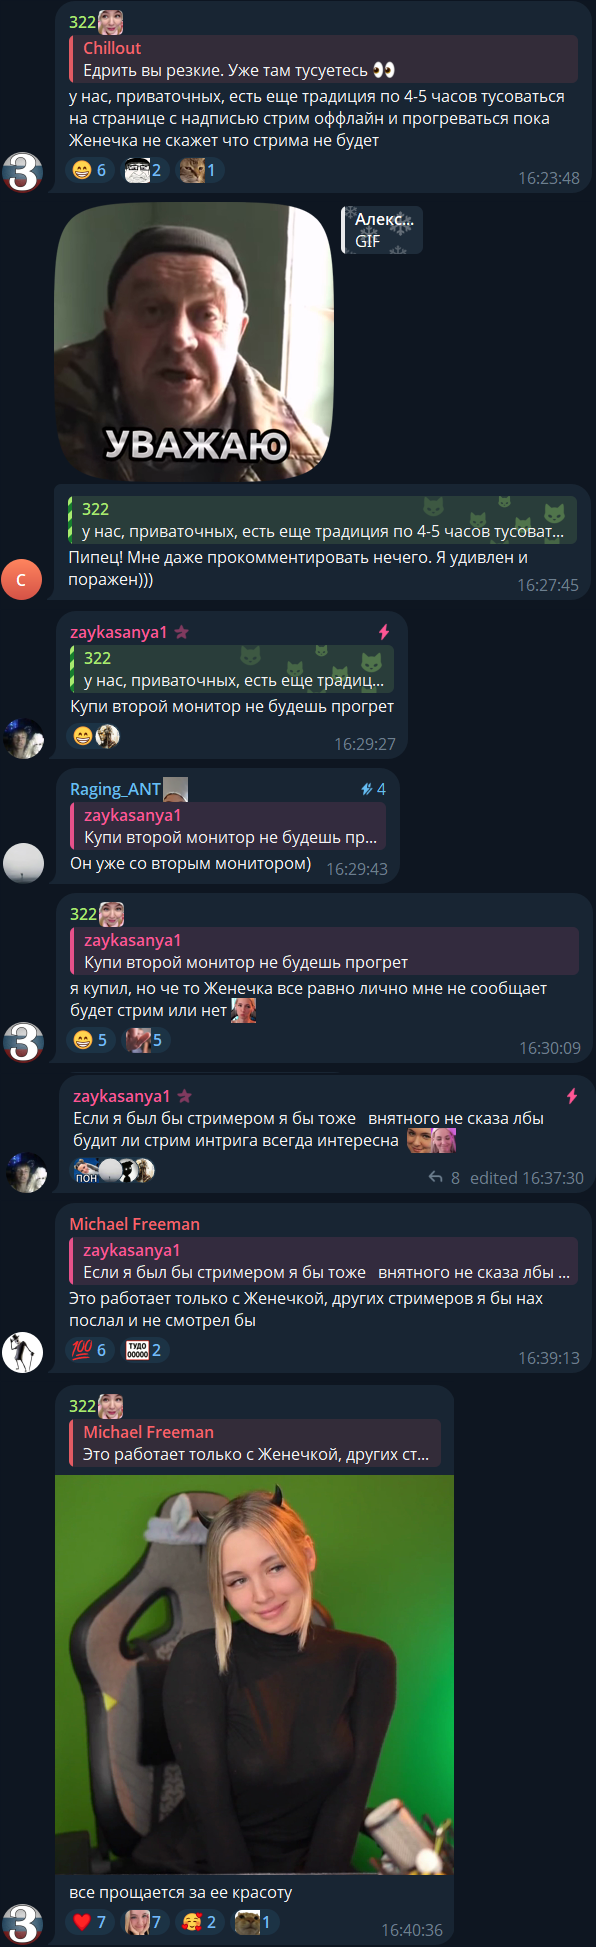The height and width of the screenshot is (1947, 596).
Task: Toggle the grinning reaction with count 5
Action: (x=90, y=1040)
